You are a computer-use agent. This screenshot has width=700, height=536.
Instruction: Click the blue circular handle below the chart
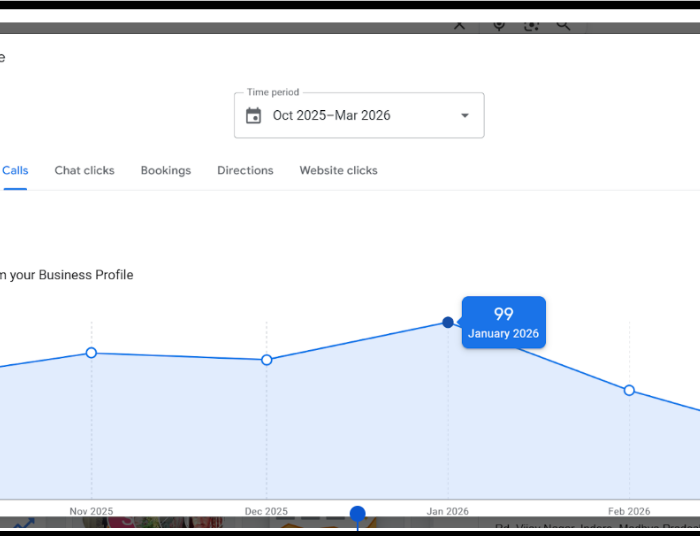(x=357, y=514)
